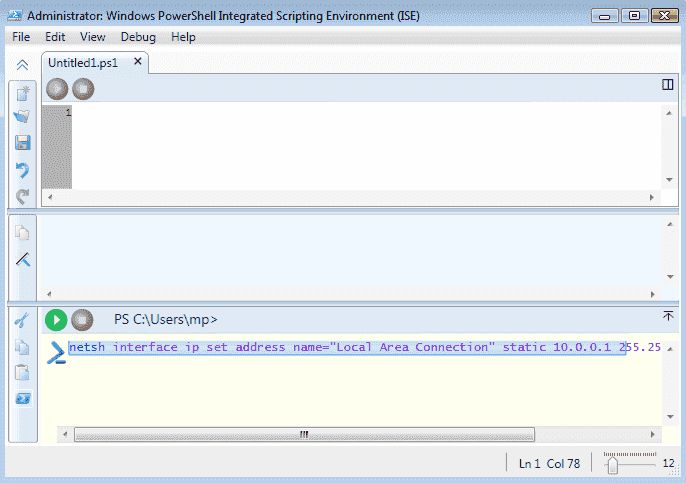The width and height of the screenshot is (686, 483).
Task: Click the Redo arrow icon
Action: click(x=22, y=196)
